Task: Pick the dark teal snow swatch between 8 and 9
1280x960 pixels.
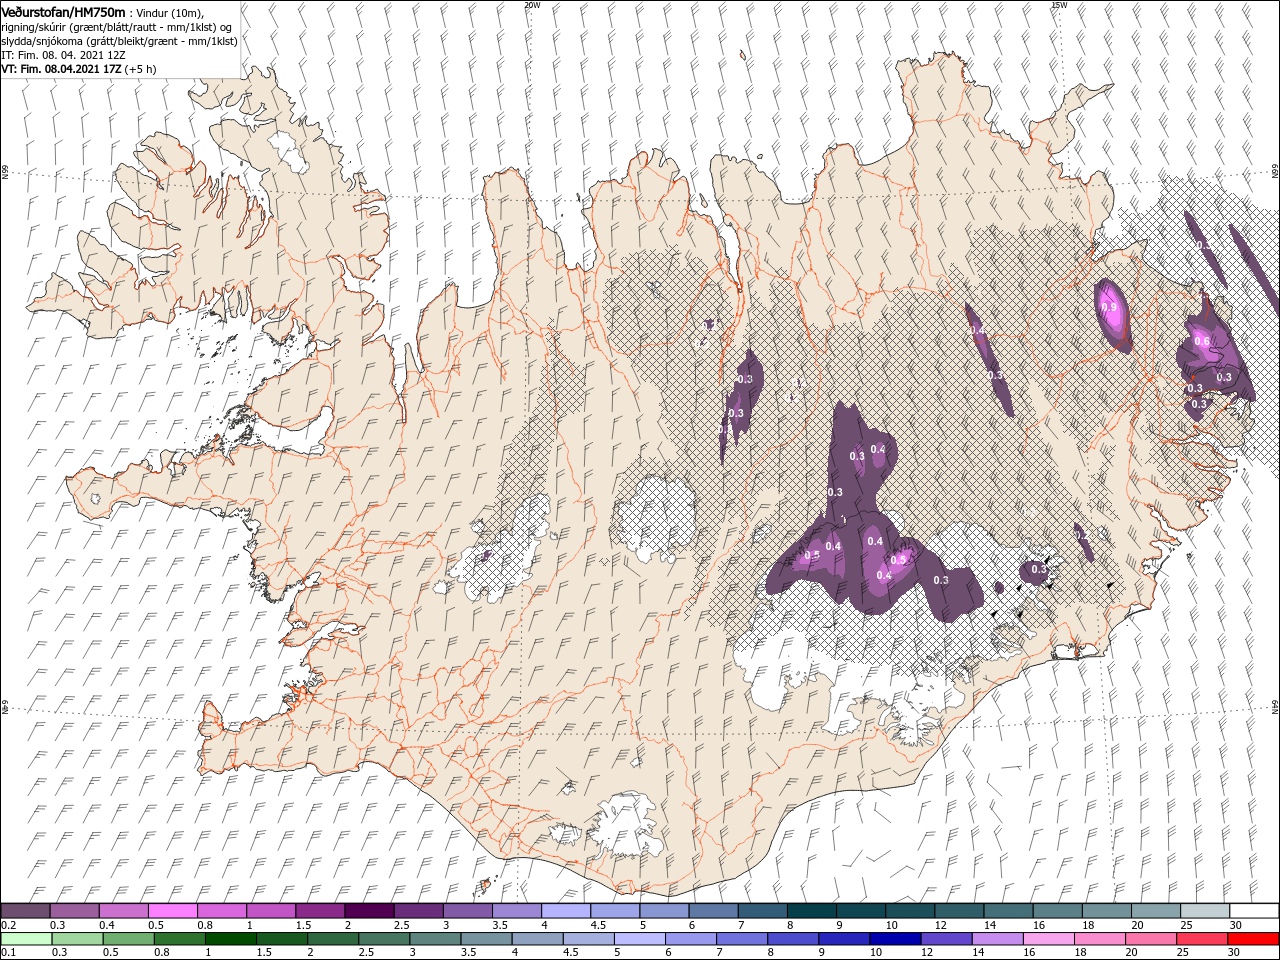Action: point(812,911)
